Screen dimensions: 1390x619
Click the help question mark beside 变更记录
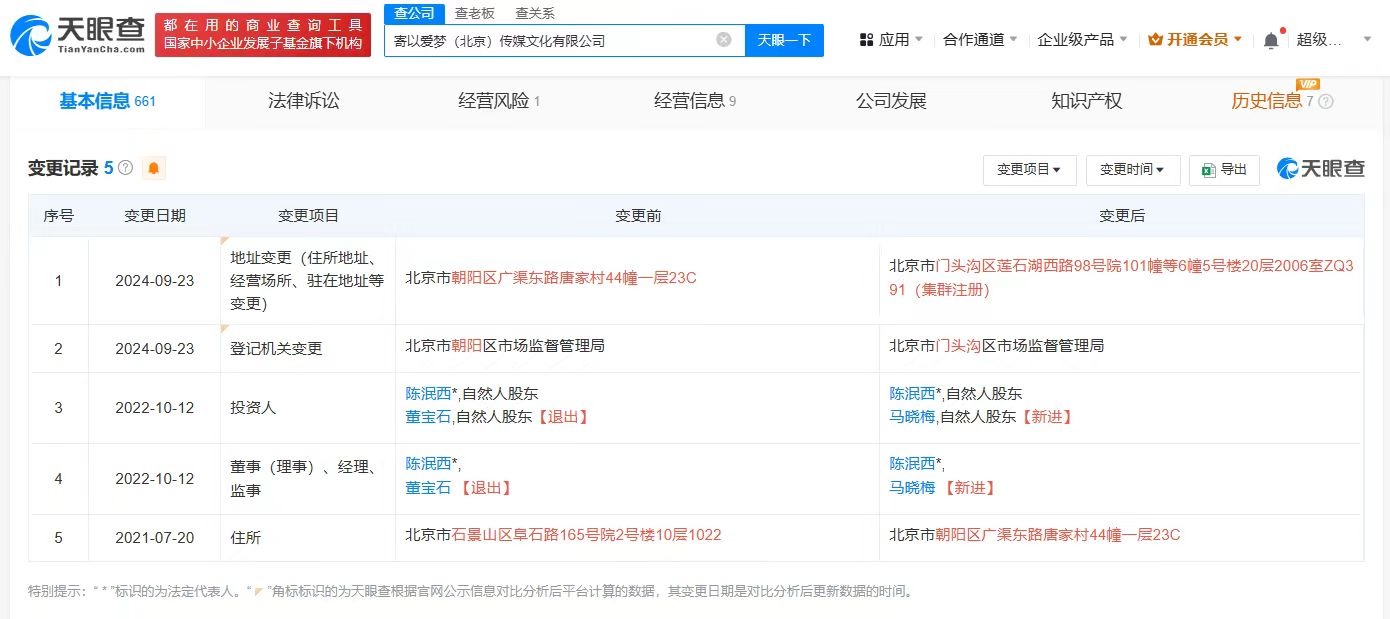[x=125, y=168]
